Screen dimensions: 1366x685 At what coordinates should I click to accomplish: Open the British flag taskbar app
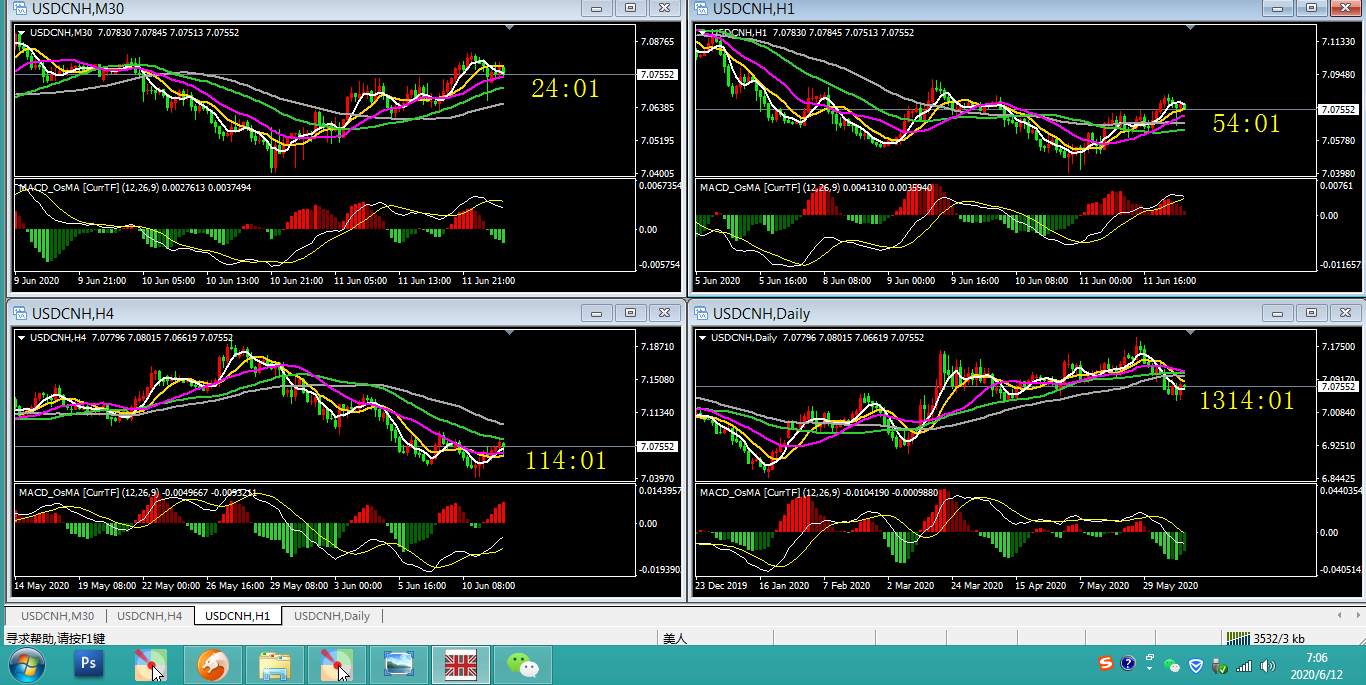[x=460, y=665]
